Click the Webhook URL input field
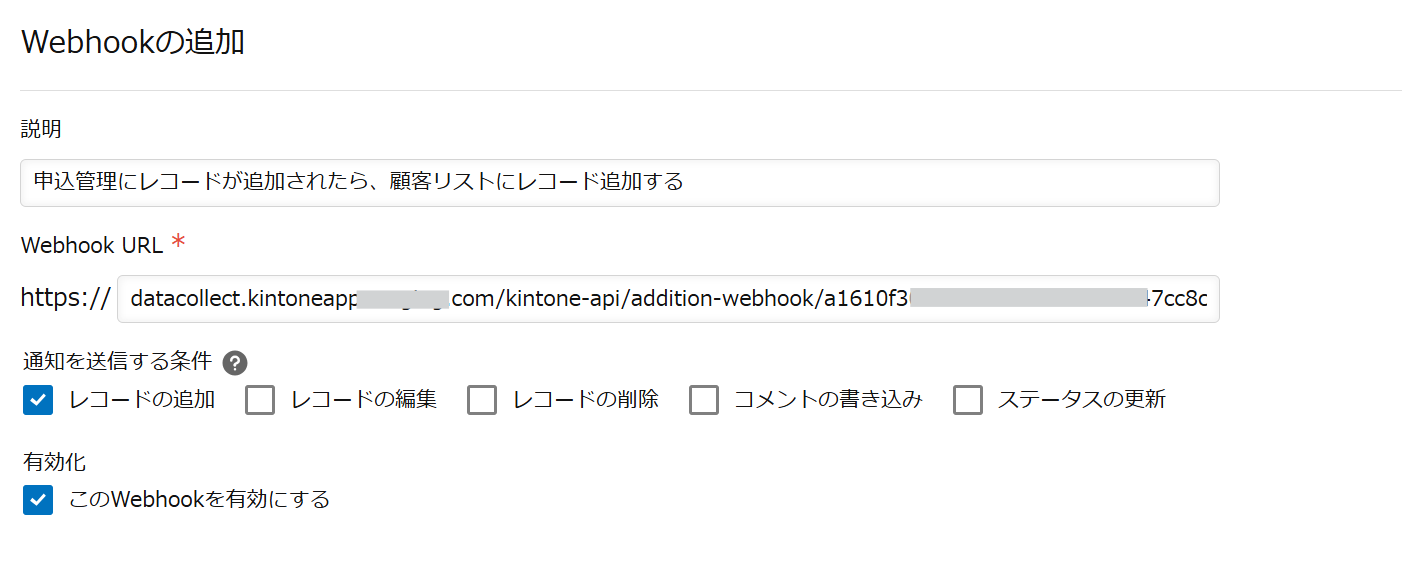The width and height of the screenshot is (1402, 564). point(667,299)
